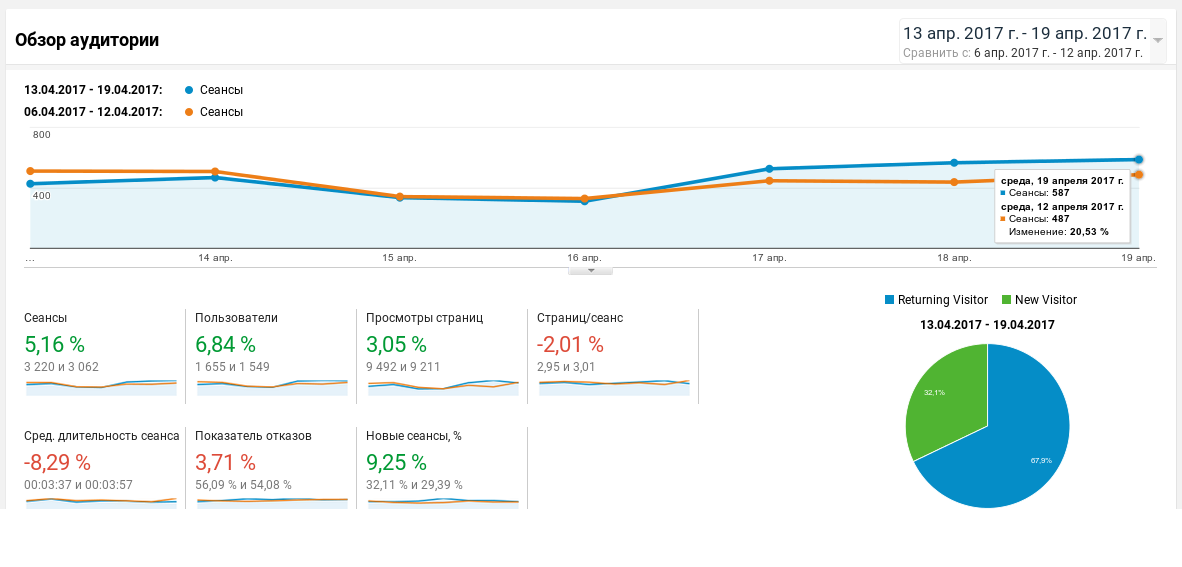Click the Пользователи metric sparkline

pyautogui.click(x=272, y=388)
